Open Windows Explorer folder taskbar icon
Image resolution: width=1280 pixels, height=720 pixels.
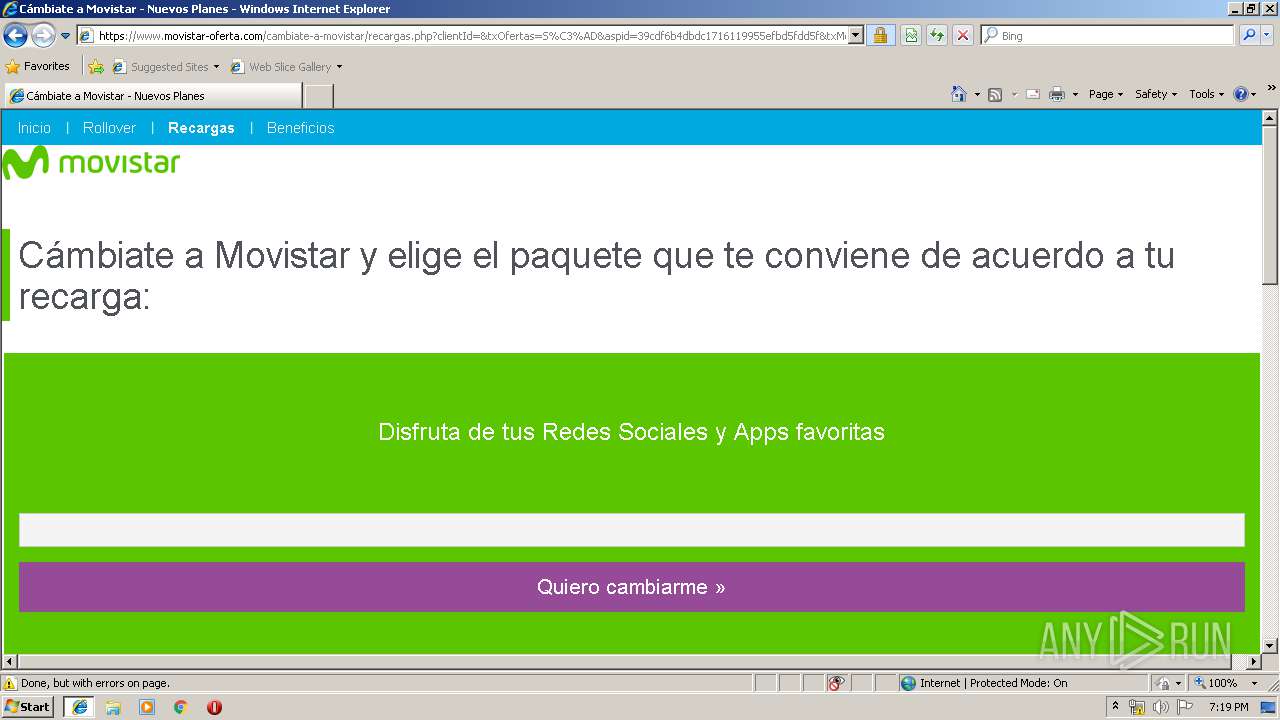point(113,707)
